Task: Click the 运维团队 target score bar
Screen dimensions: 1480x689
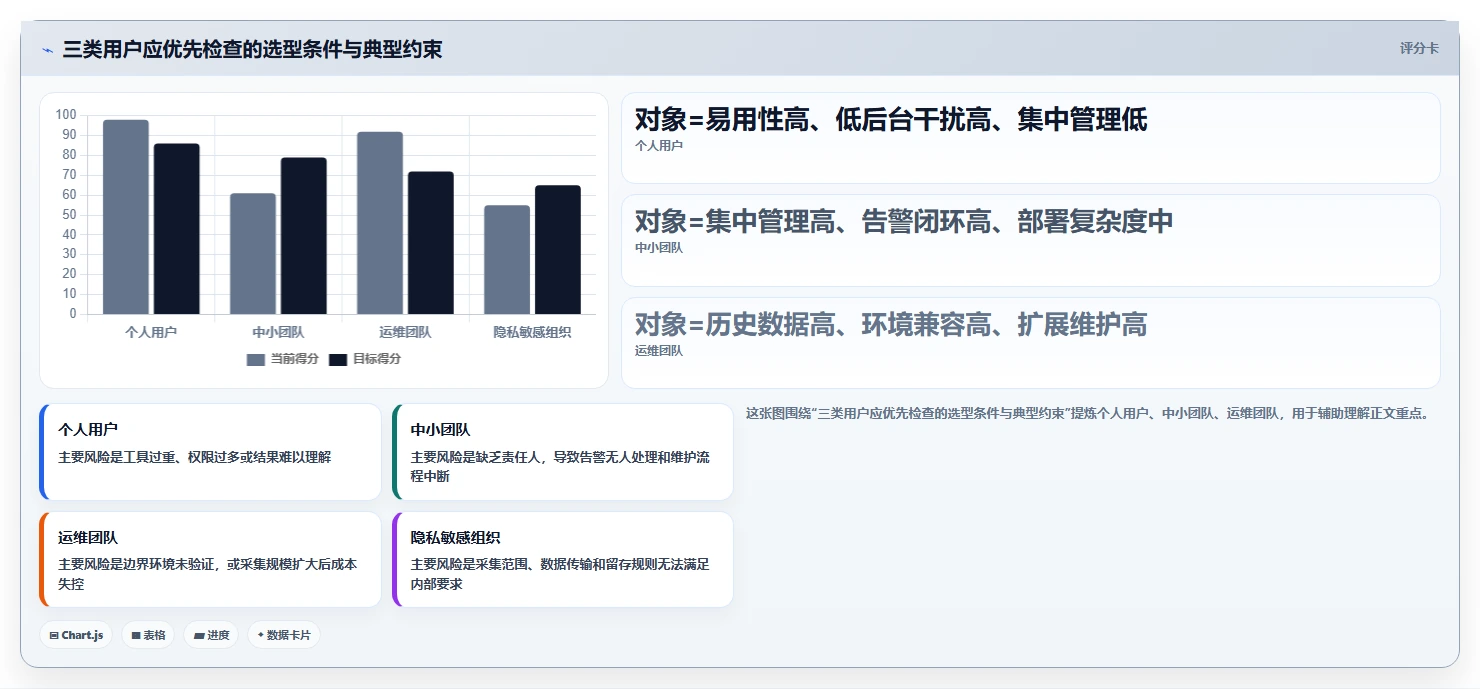Action: click(431, 243)
